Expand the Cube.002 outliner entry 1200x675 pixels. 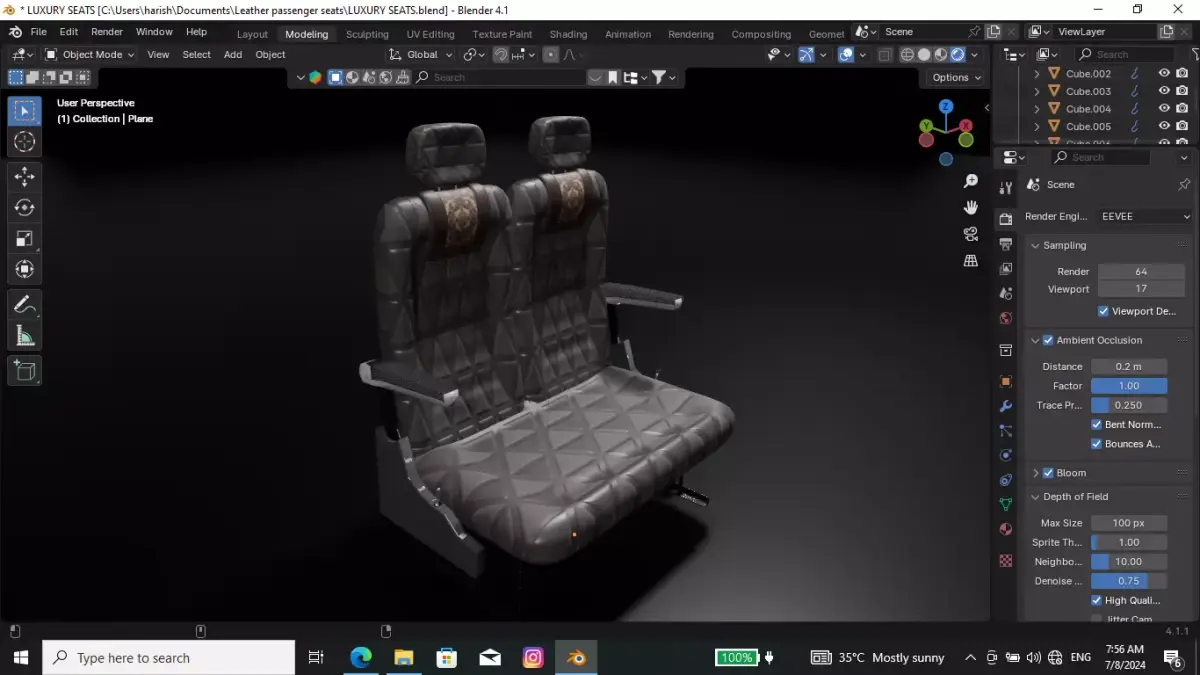(1036, 73)
